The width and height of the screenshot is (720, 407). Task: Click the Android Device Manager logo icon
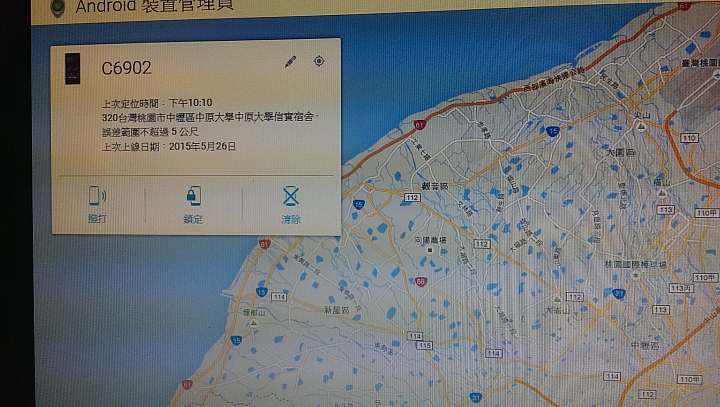[x=57, y=8]
